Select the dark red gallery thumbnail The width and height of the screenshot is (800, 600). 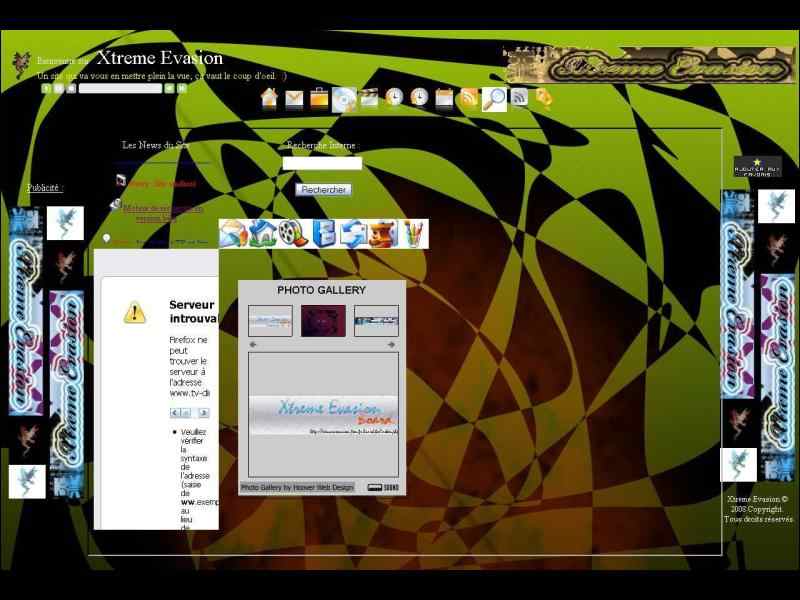click(x=323, y=320)
